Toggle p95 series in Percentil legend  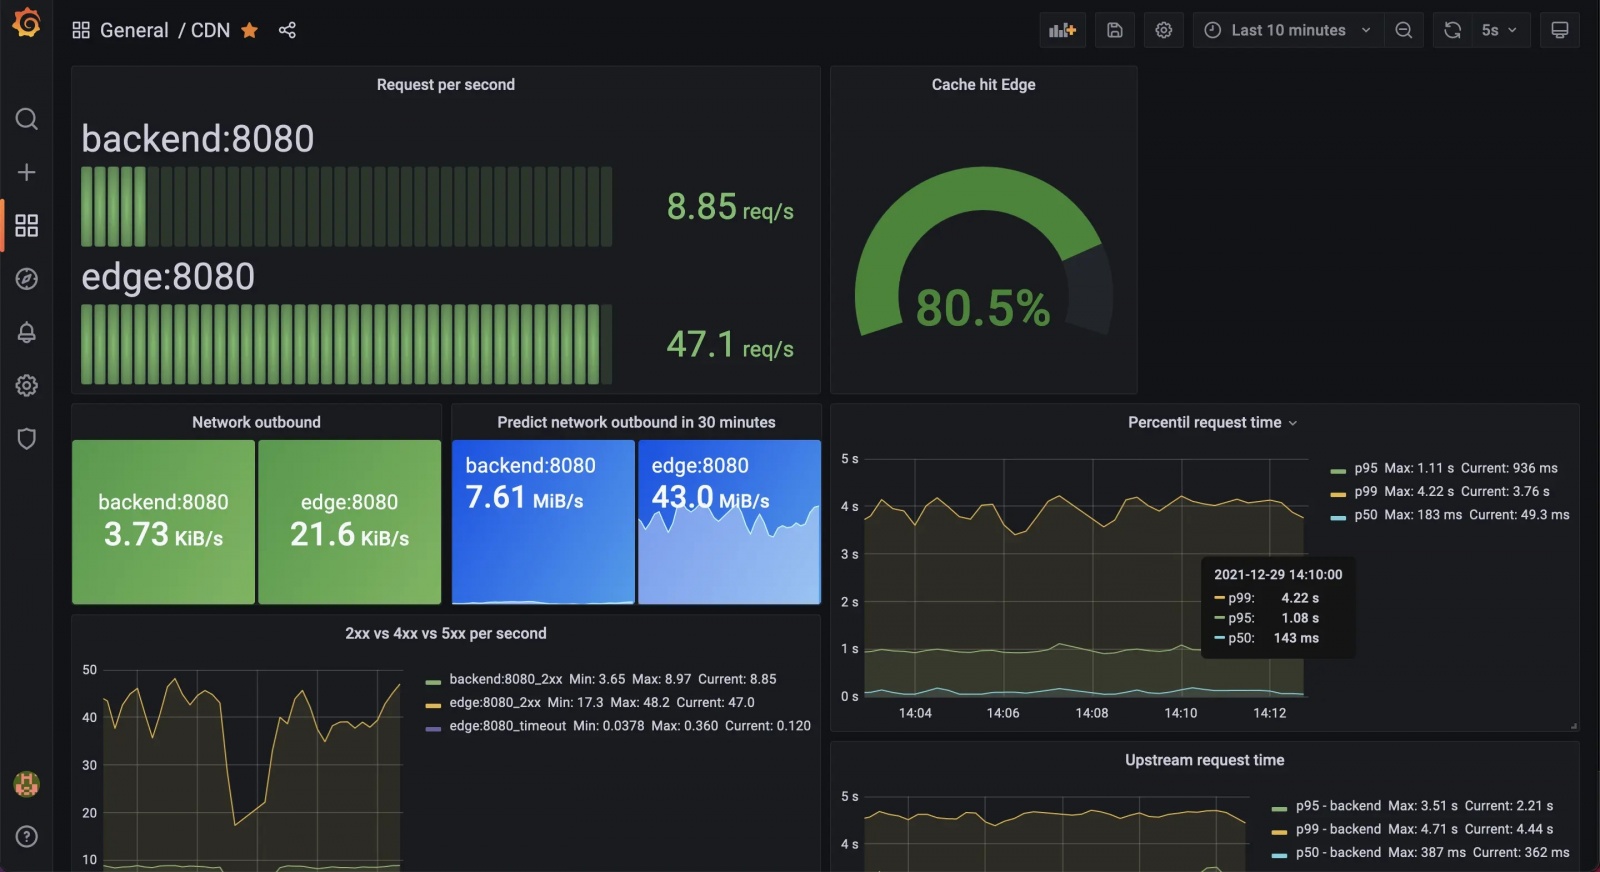click(x=1365, y=468)
